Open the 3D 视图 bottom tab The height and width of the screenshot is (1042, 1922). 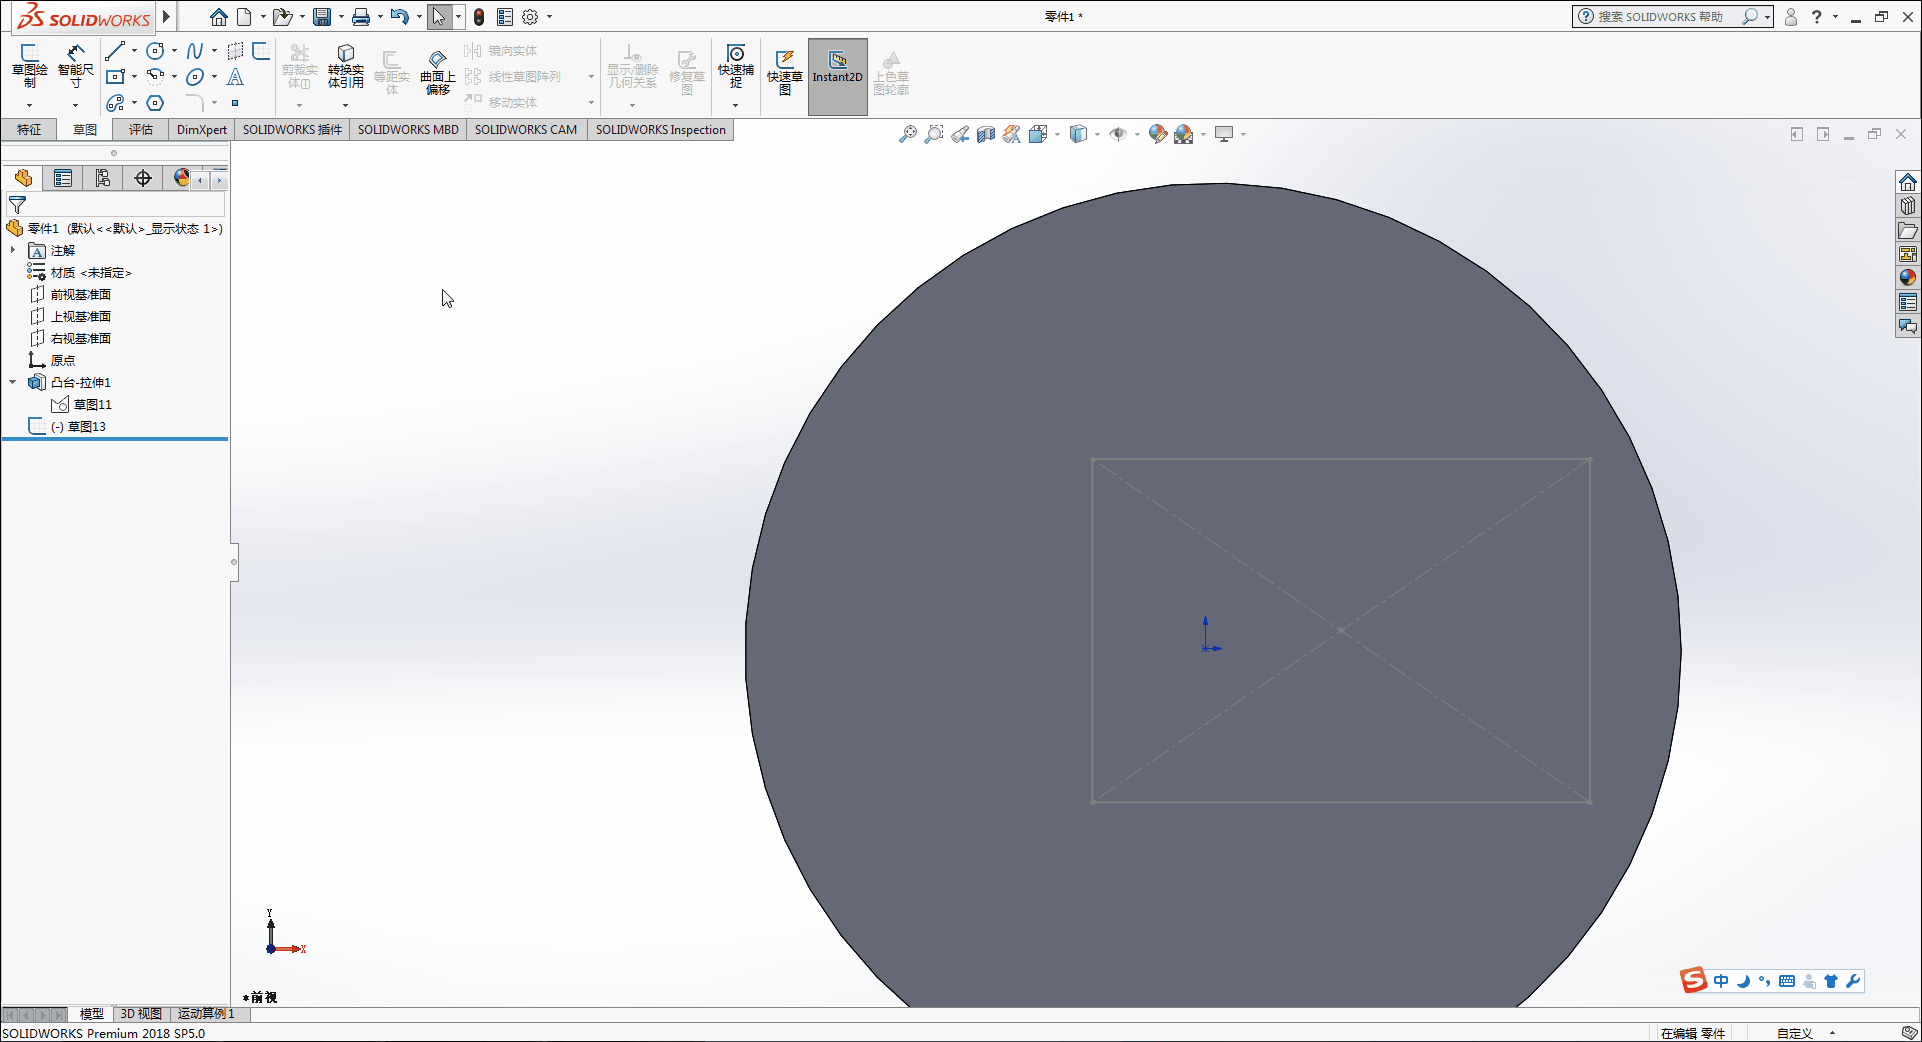coord(141,1014)
